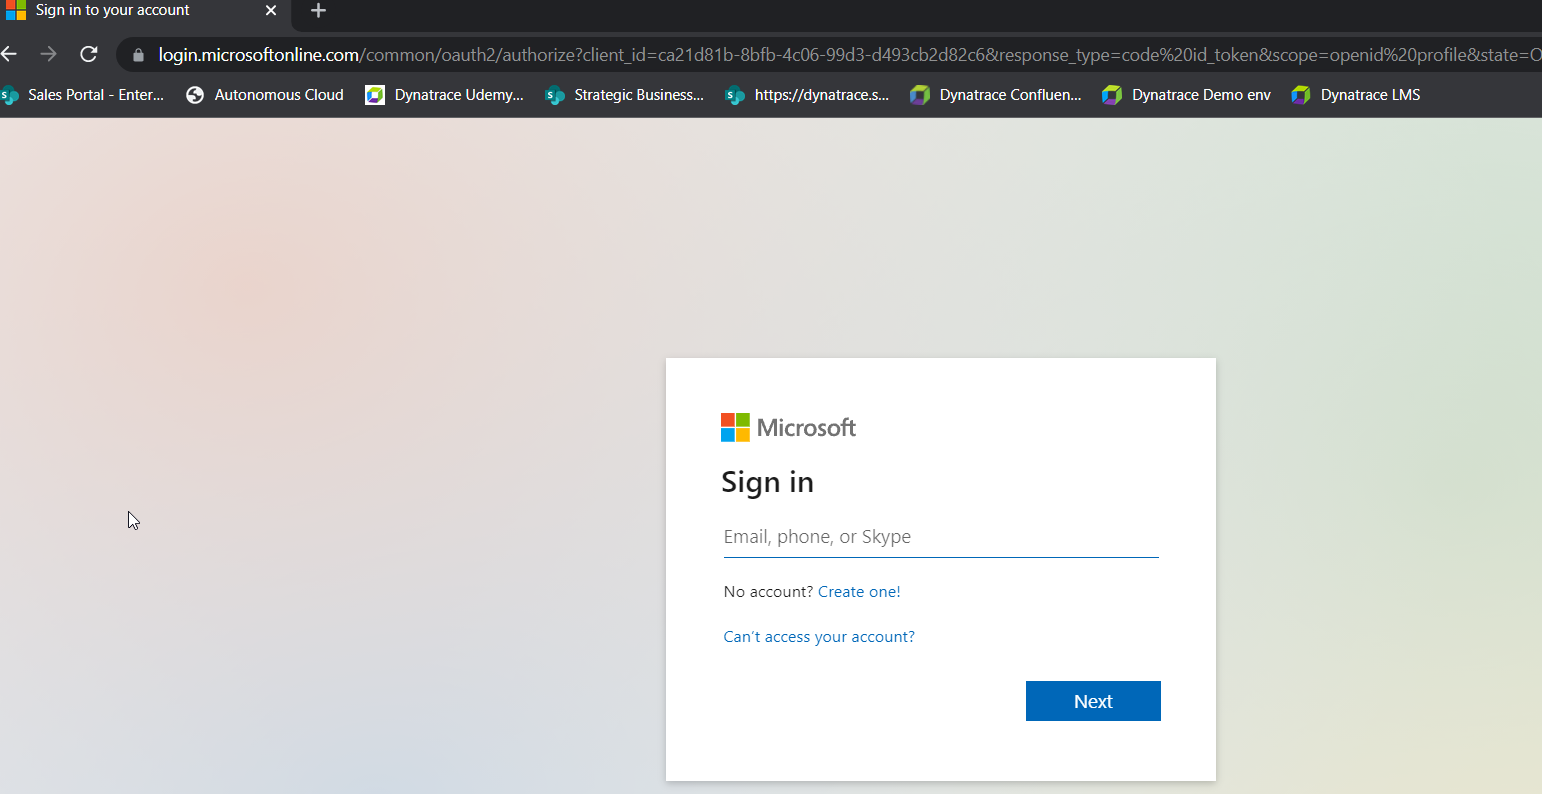1542x794 pixels.
Task: Reload the page with refresh icon
Action: 89,54
